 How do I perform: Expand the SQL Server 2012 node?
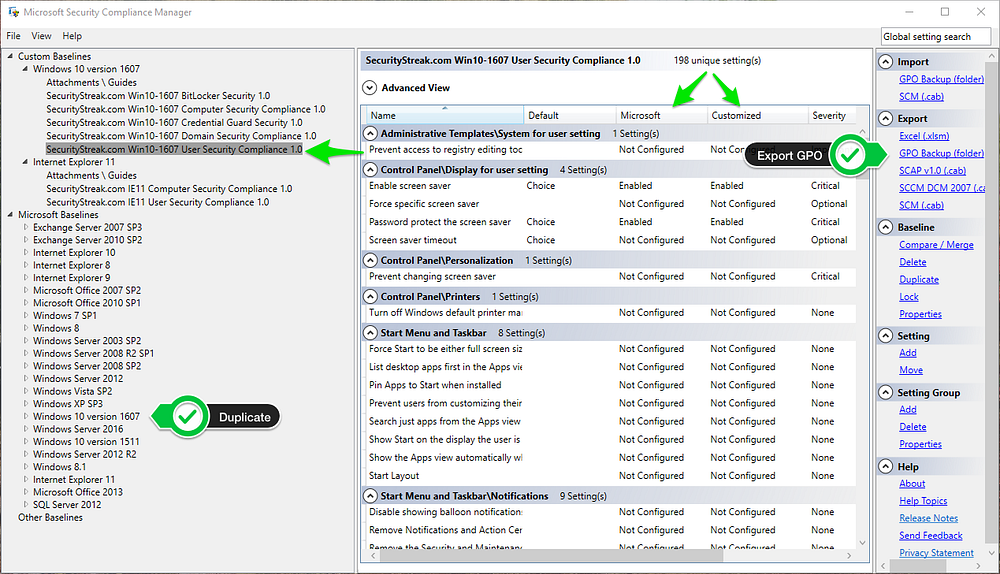click(26, 504)
